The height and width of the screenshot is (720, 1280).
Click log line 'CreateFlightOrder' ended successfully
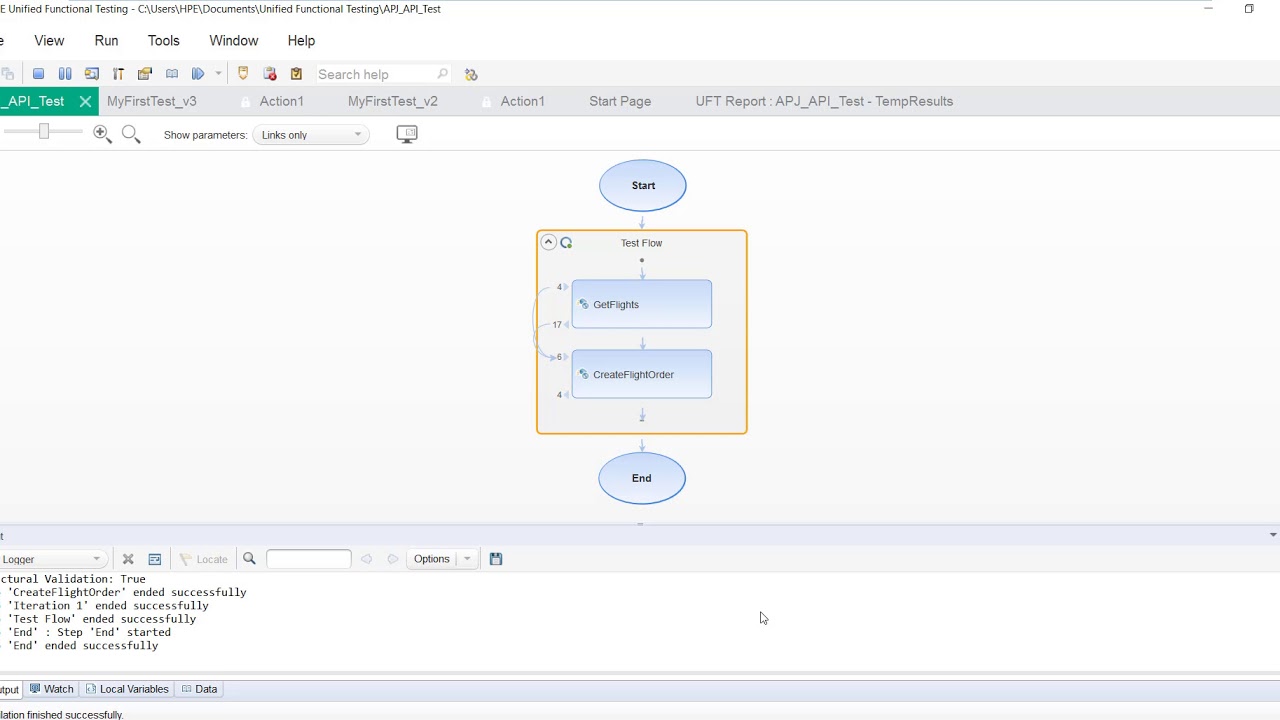pos(127,592)
